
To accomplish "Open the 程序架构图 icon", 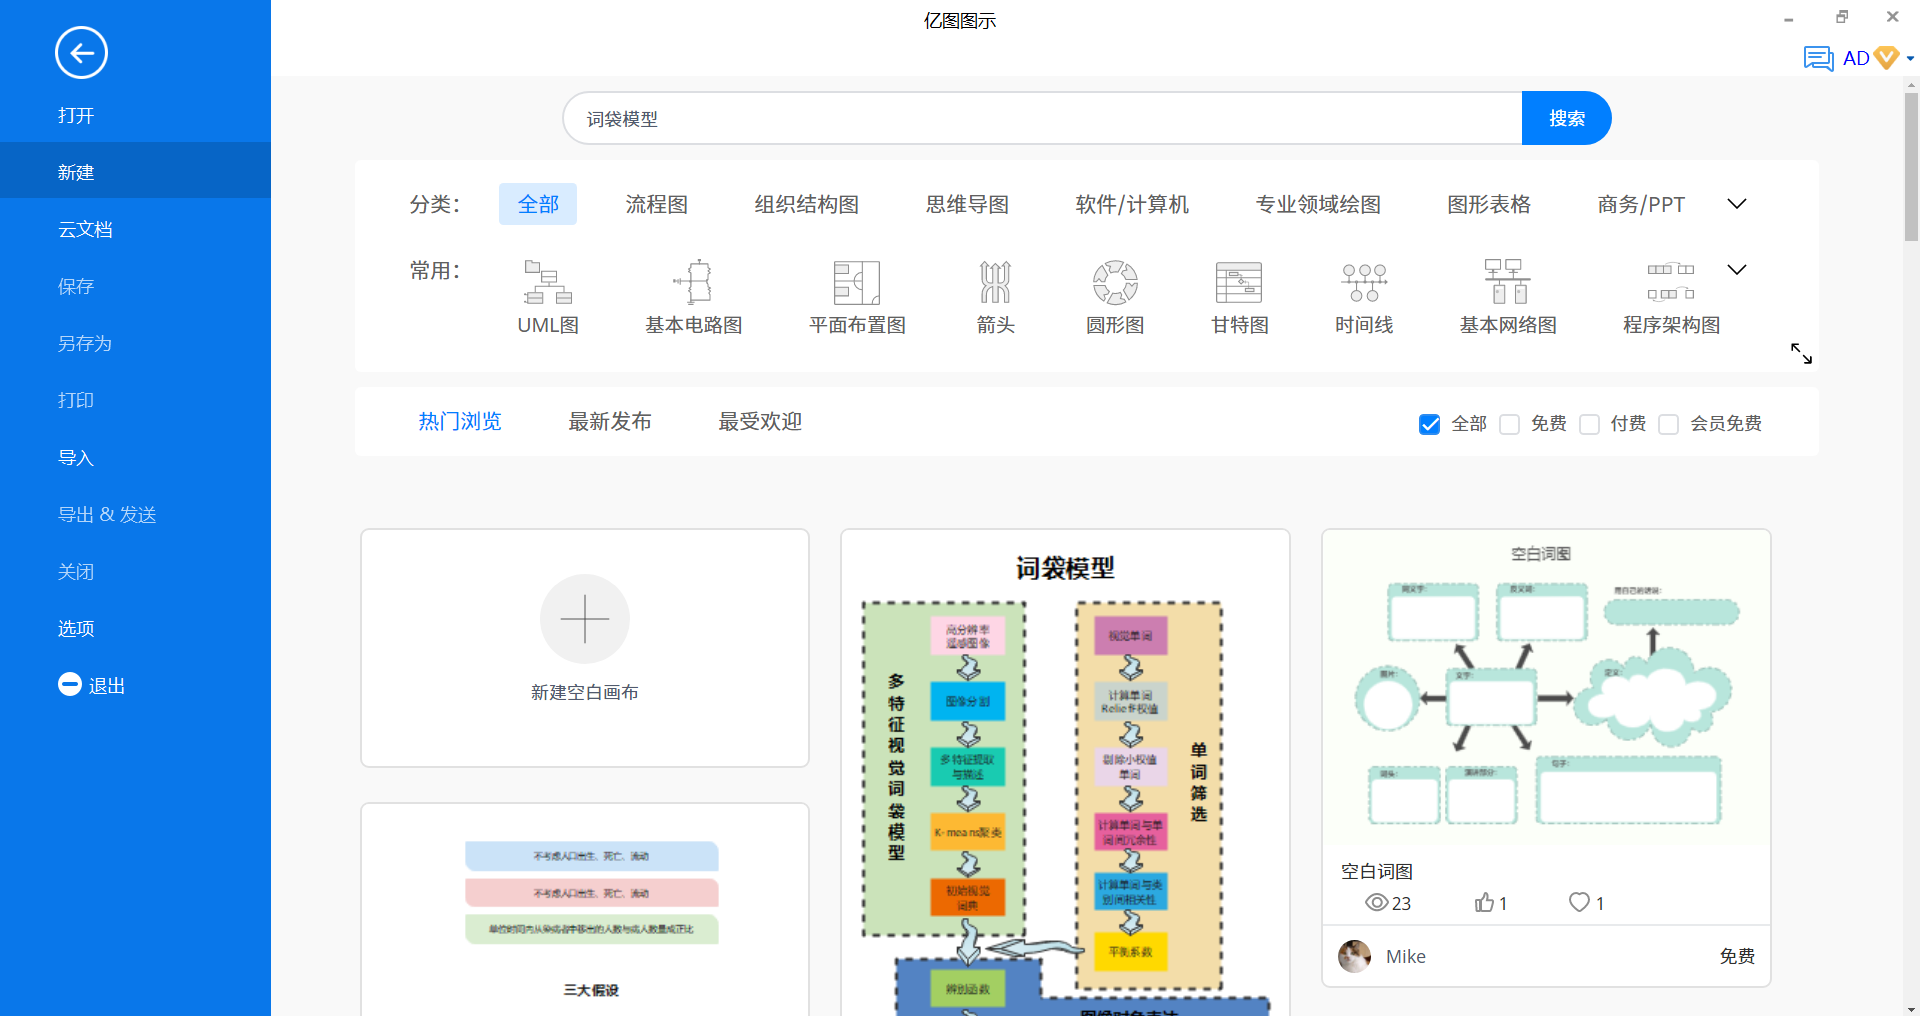I will 1671,281.
